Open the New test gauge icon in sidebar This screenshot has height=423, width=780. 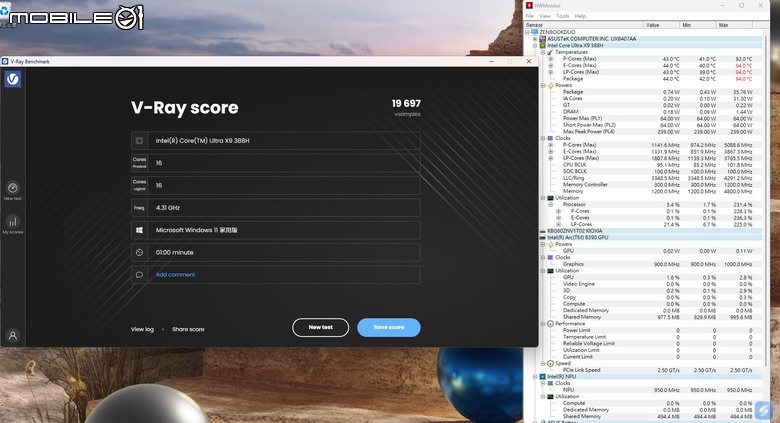pyautogui.click(x=13, y=188)
